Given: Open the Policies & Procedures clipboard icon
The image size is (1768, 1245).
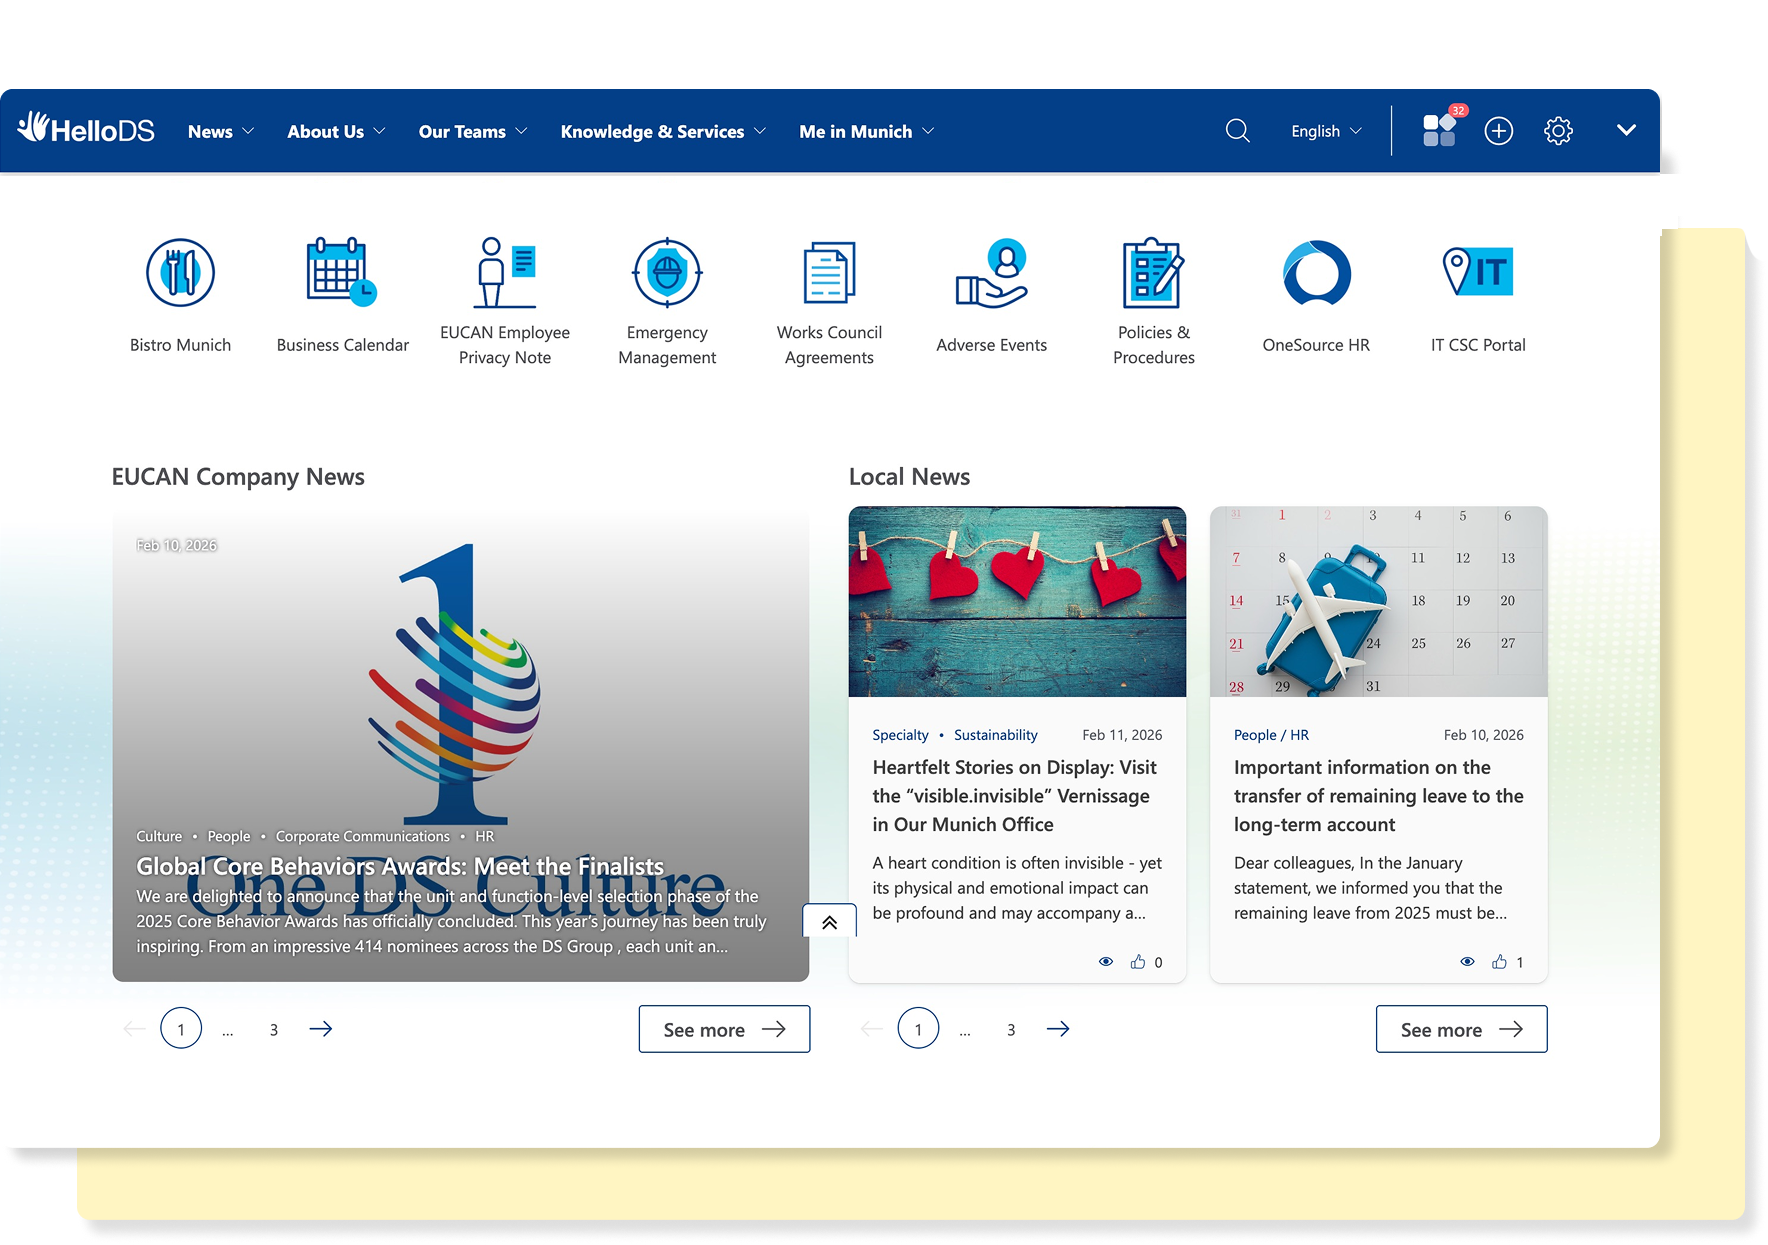Looking at the screenshot, I should [1153, 272].
